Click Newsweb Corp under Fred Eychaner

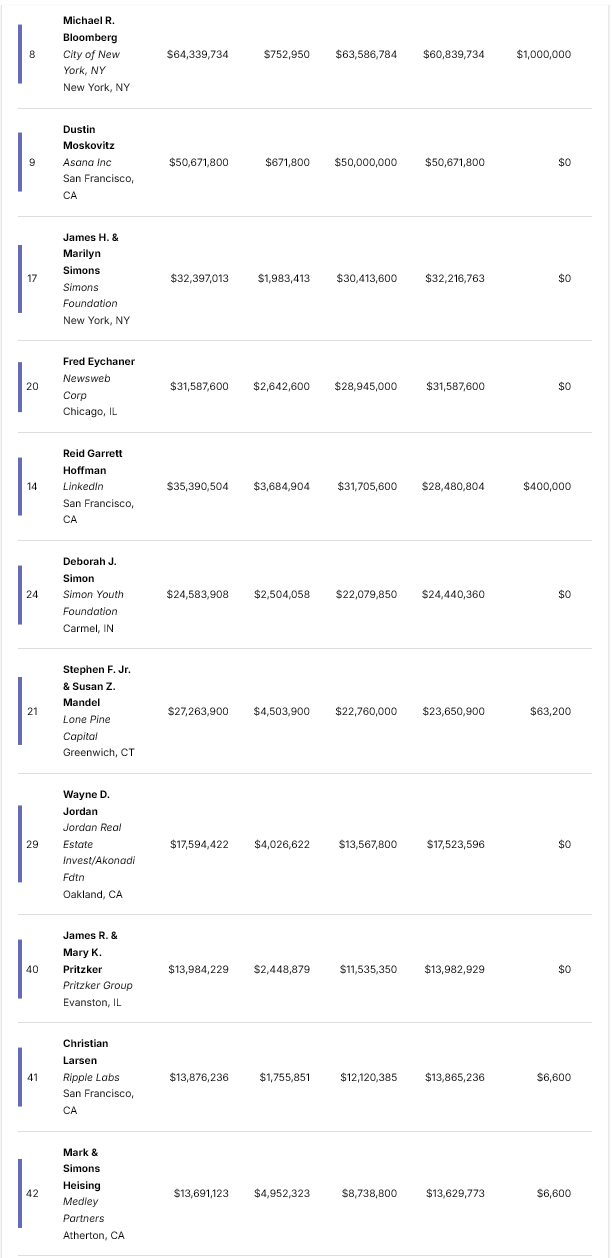(x=87, y=386)
